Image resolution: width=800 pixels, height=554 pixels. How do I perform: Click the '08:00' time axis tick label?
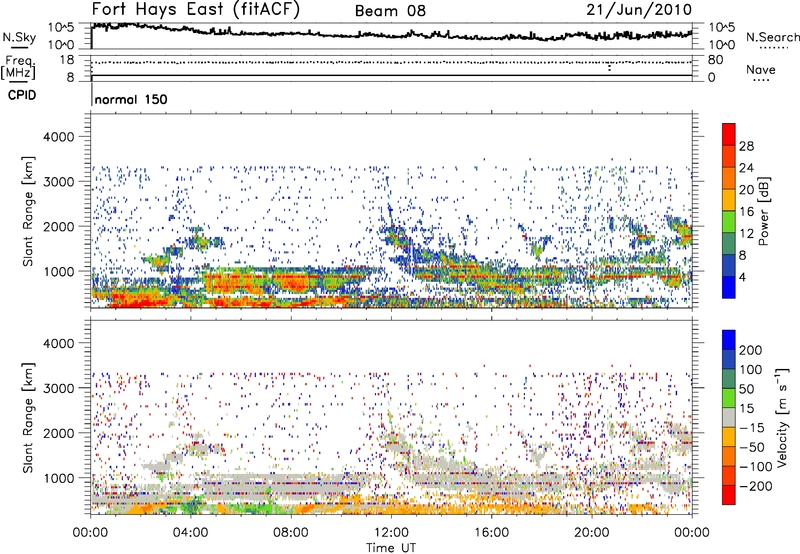coord(291,532)
